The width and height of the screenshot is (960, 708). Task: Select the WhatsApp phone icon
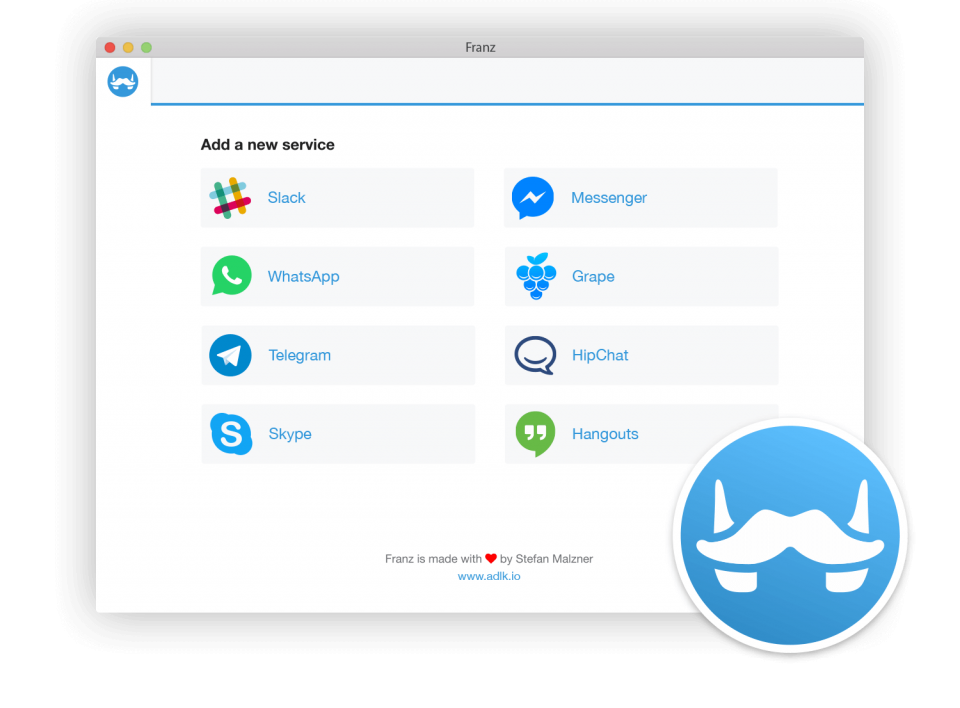pos(231,277)
